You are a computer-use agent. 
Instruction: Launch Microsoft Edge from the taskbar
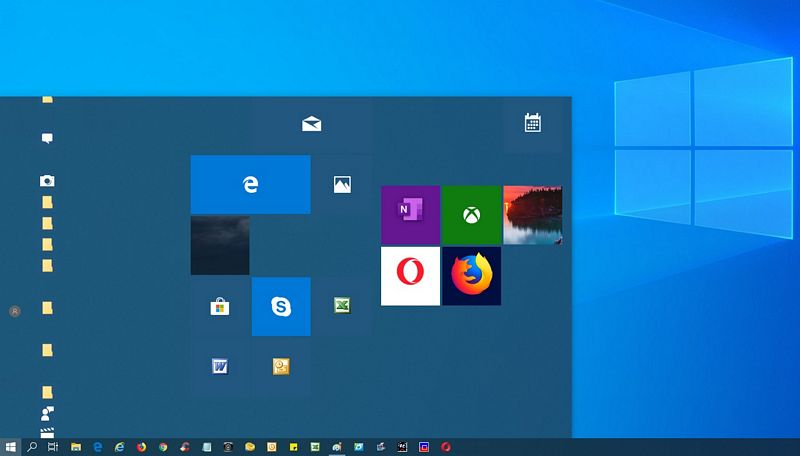(x=97, y=447)
